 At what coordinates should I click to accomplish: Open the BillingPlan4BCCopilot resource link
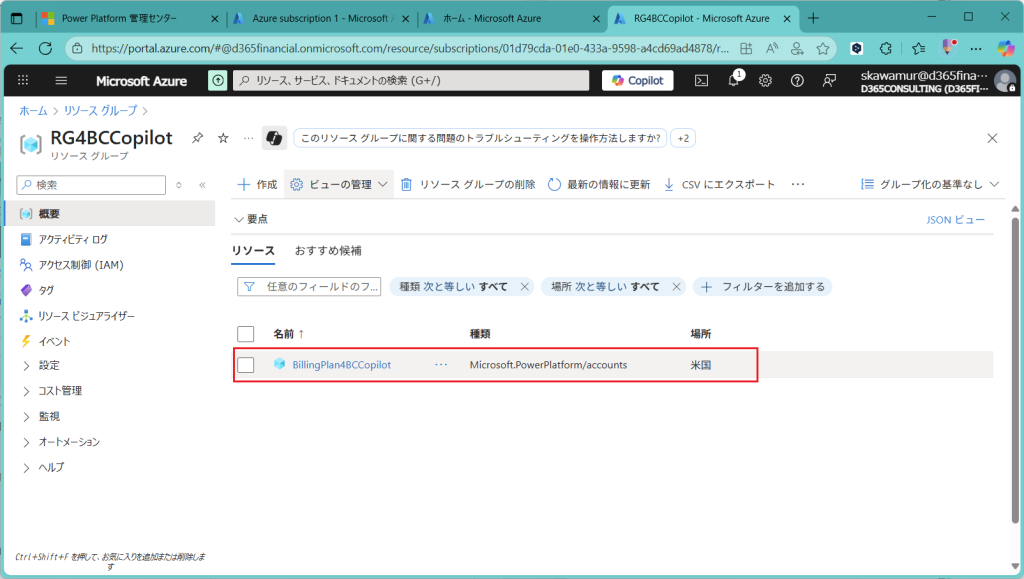[342, 365]
